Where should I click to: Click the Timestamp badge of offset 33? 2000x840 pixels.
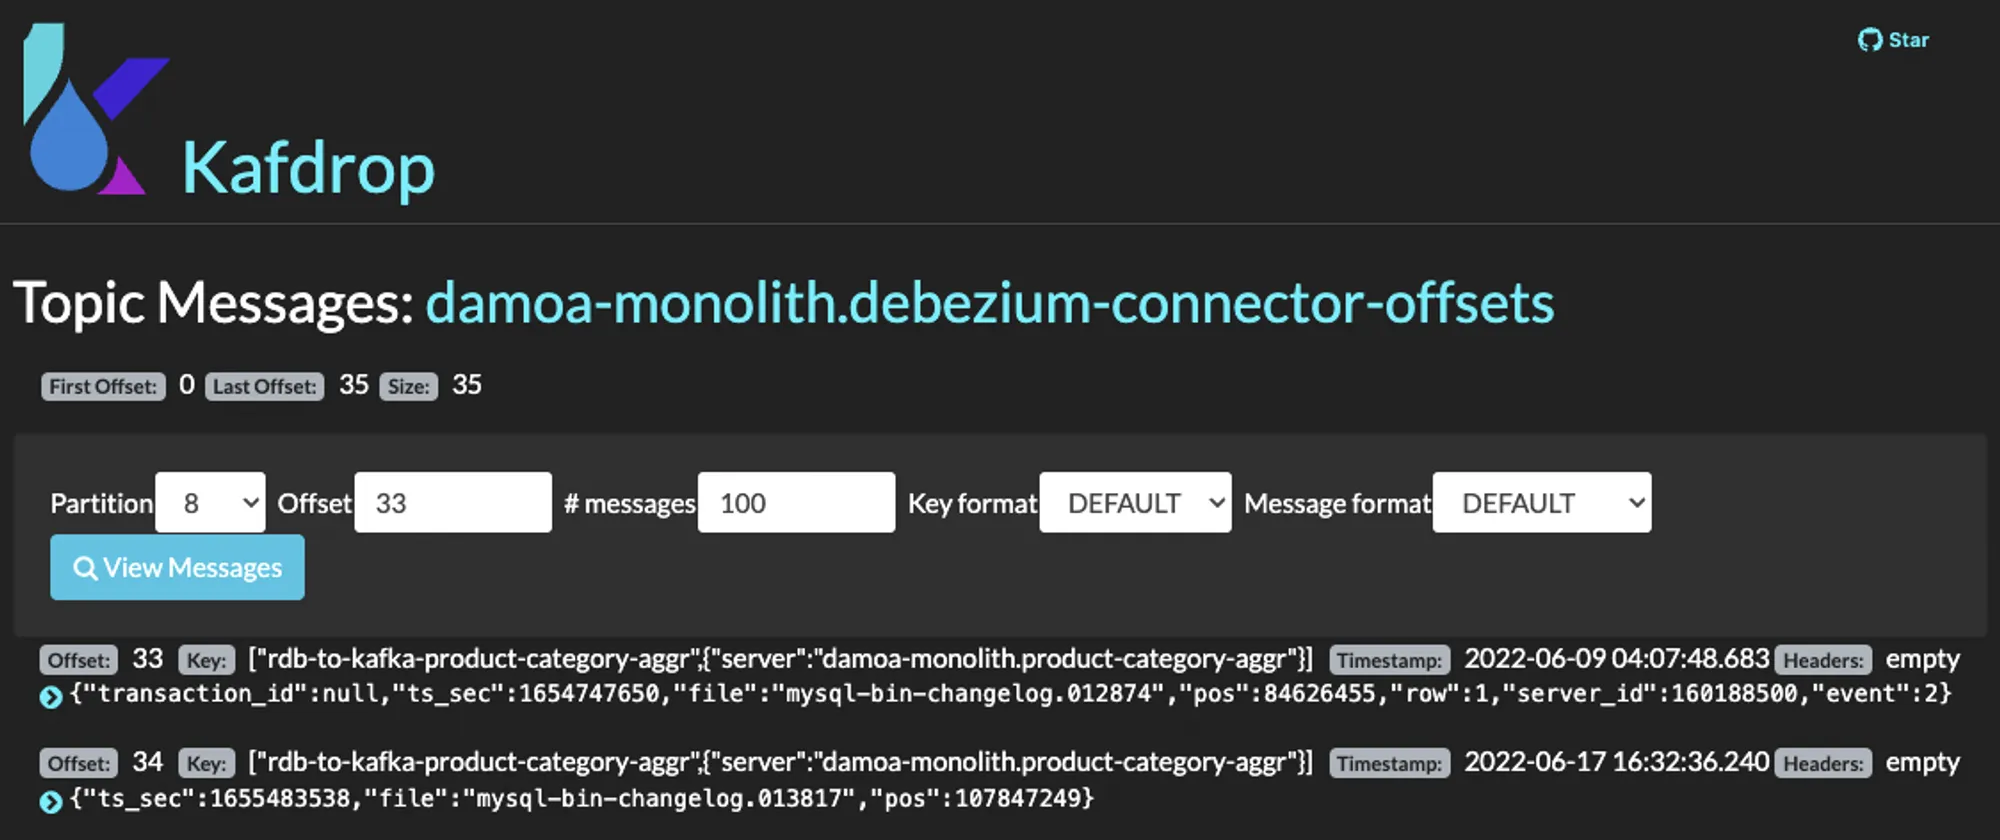click(x=1389, y=661)
